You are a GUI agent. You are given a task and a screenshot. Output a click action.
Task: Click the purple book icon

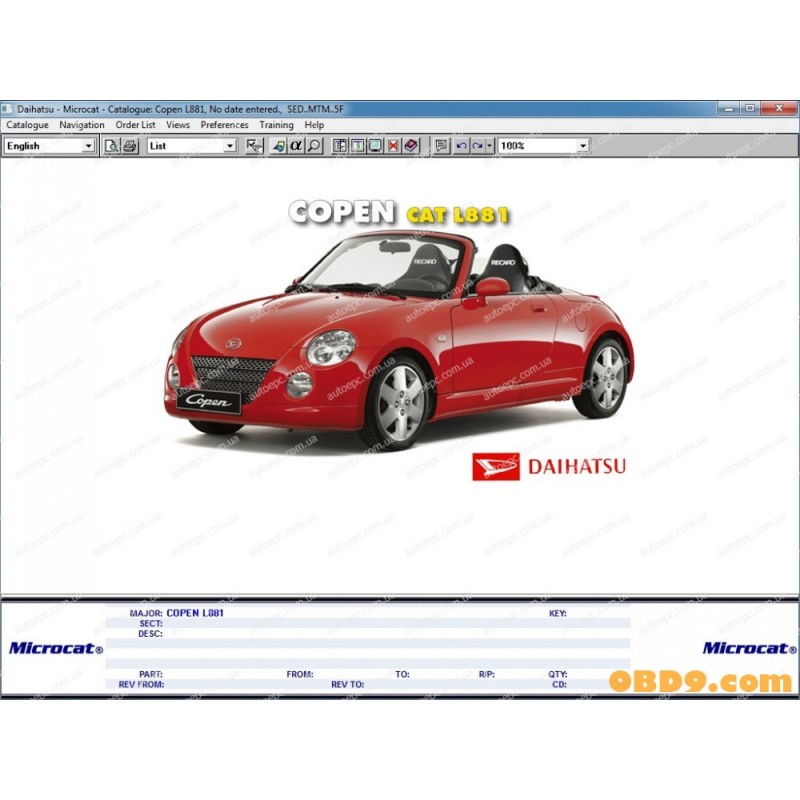[x=411, y=146]
